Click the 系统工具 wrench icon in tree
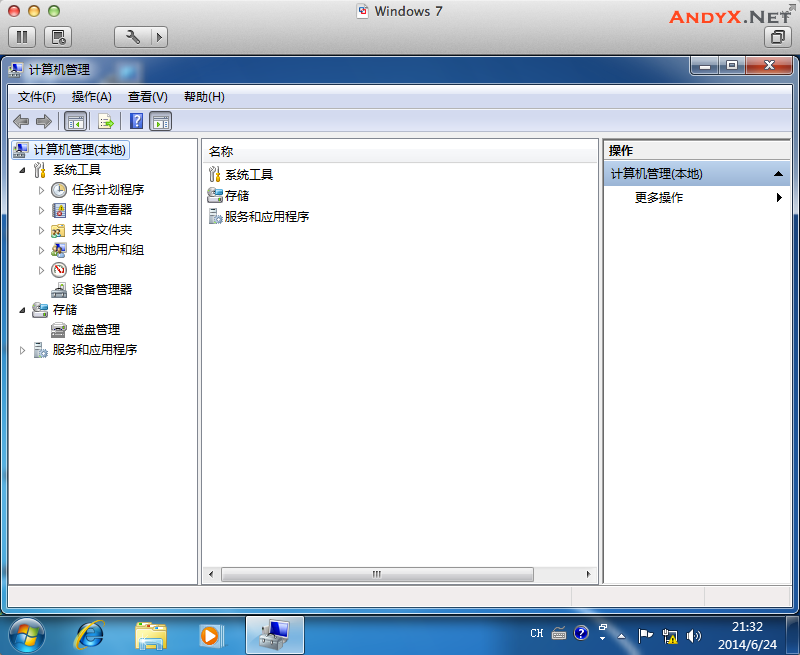 (x=40, y=170)
